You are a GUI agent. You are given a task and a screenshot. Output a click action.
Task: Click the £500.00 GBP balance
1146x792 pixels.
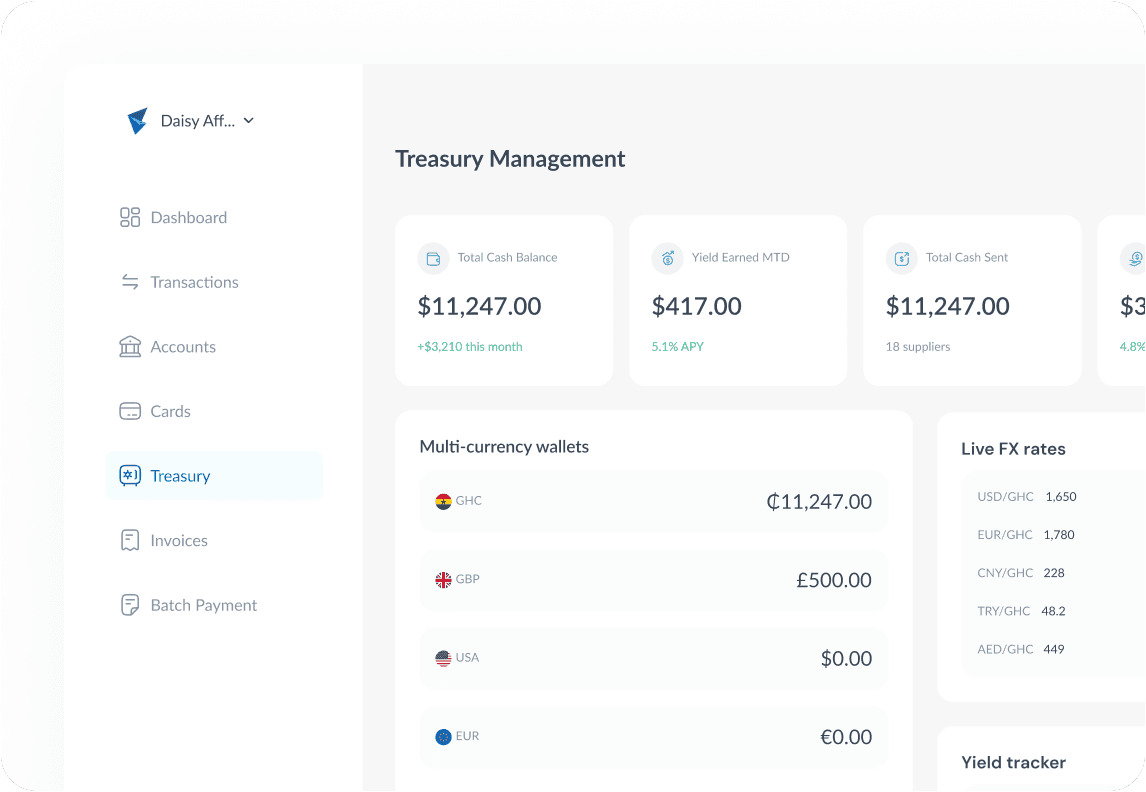coord(834,580)
